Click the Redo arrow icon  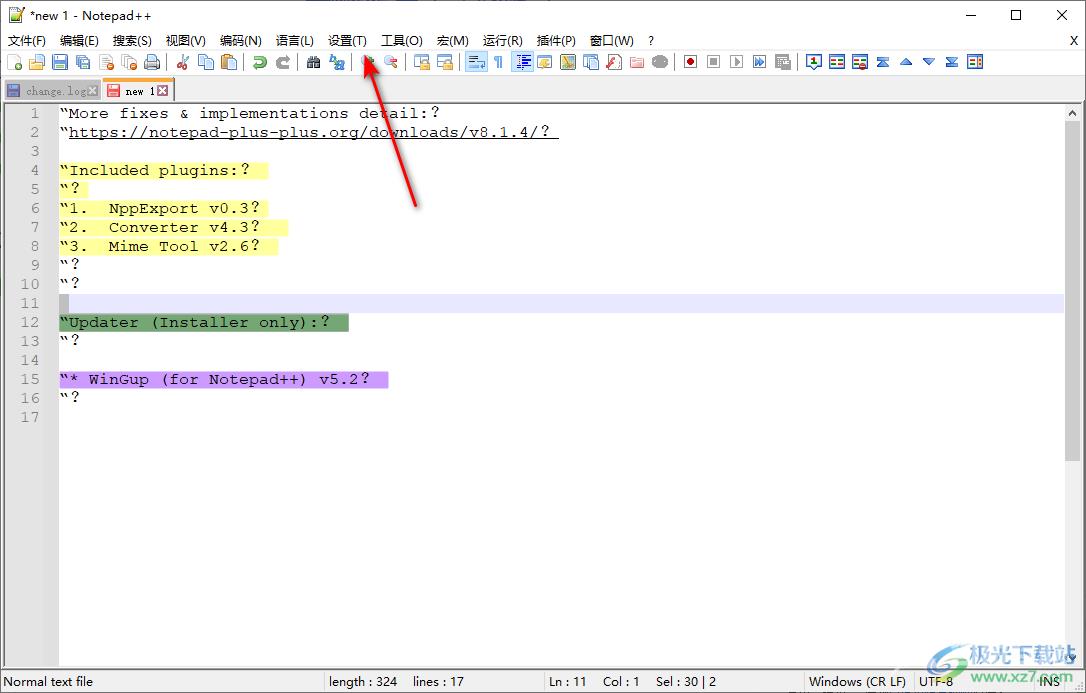283,62
